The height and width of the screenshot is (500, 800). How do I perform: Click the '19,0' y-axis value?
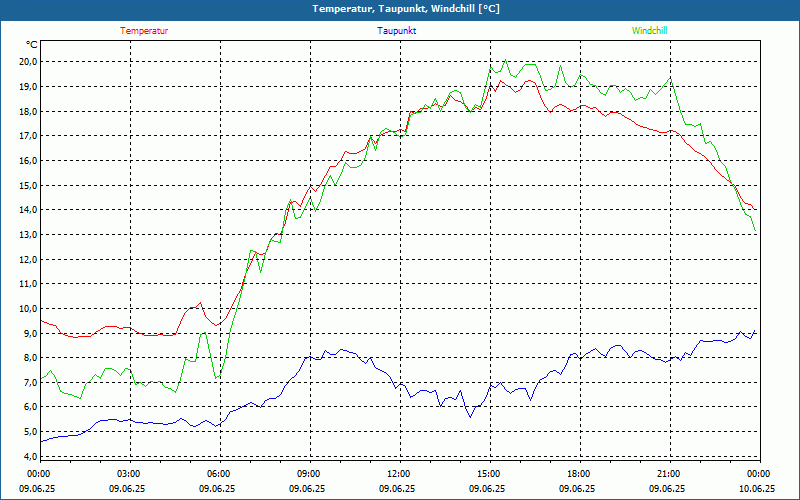click(x=28, y=87)
